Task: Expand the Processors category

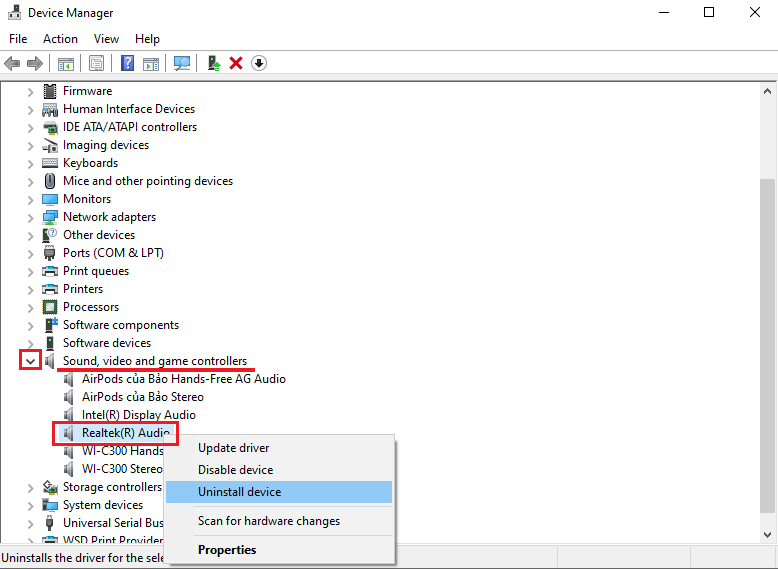Action: click(30, 308)
